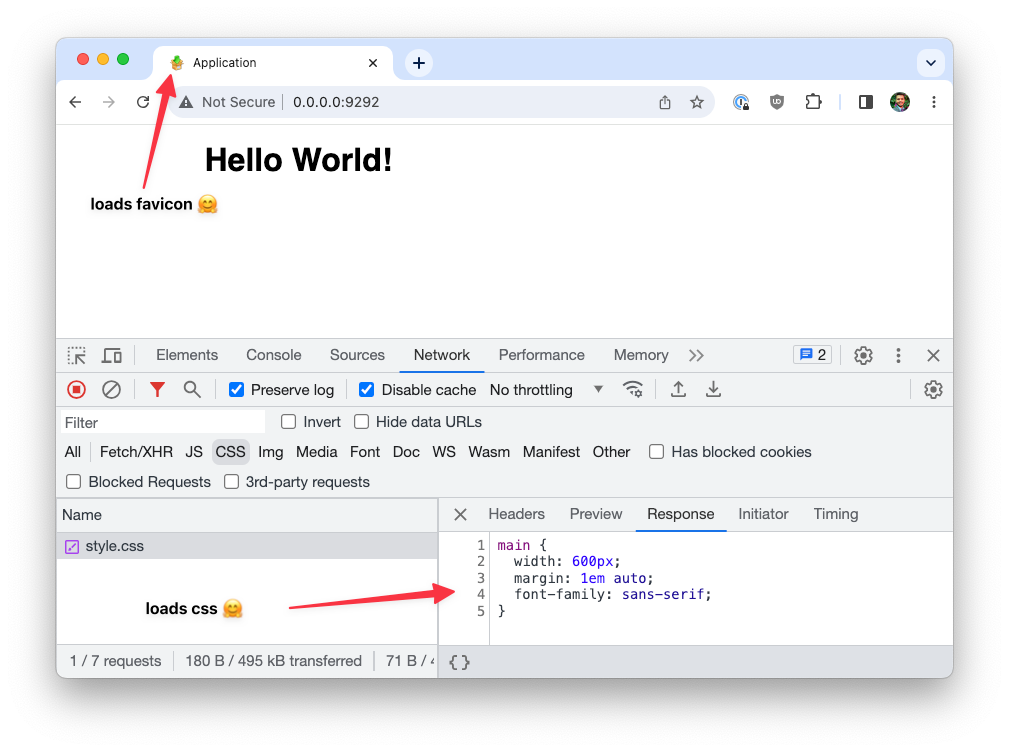
Task: Open the password manager extension icon
Action: pos(741,102)
